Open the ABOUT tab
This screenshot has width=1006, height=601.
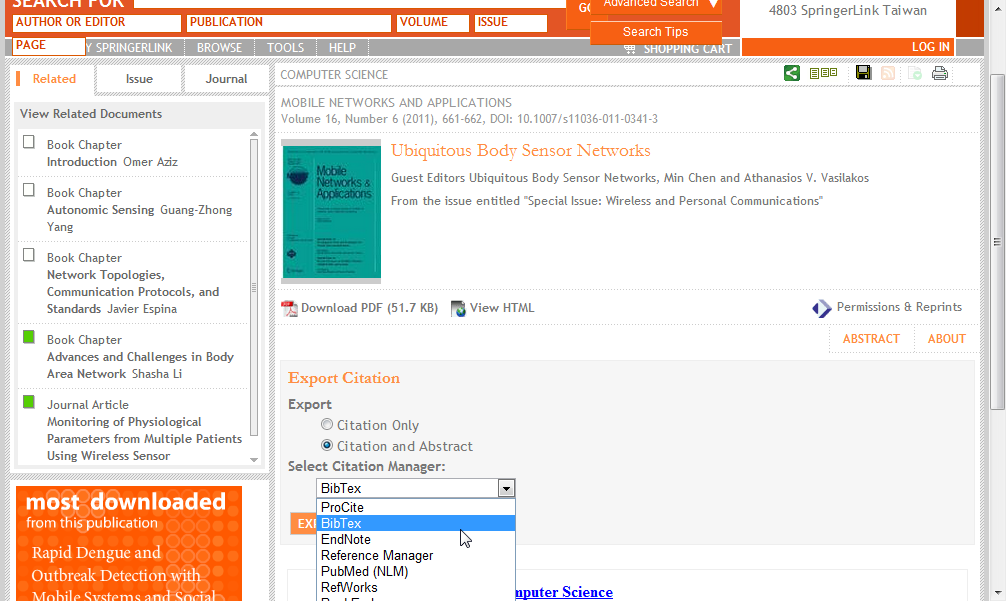click(946, 339)
